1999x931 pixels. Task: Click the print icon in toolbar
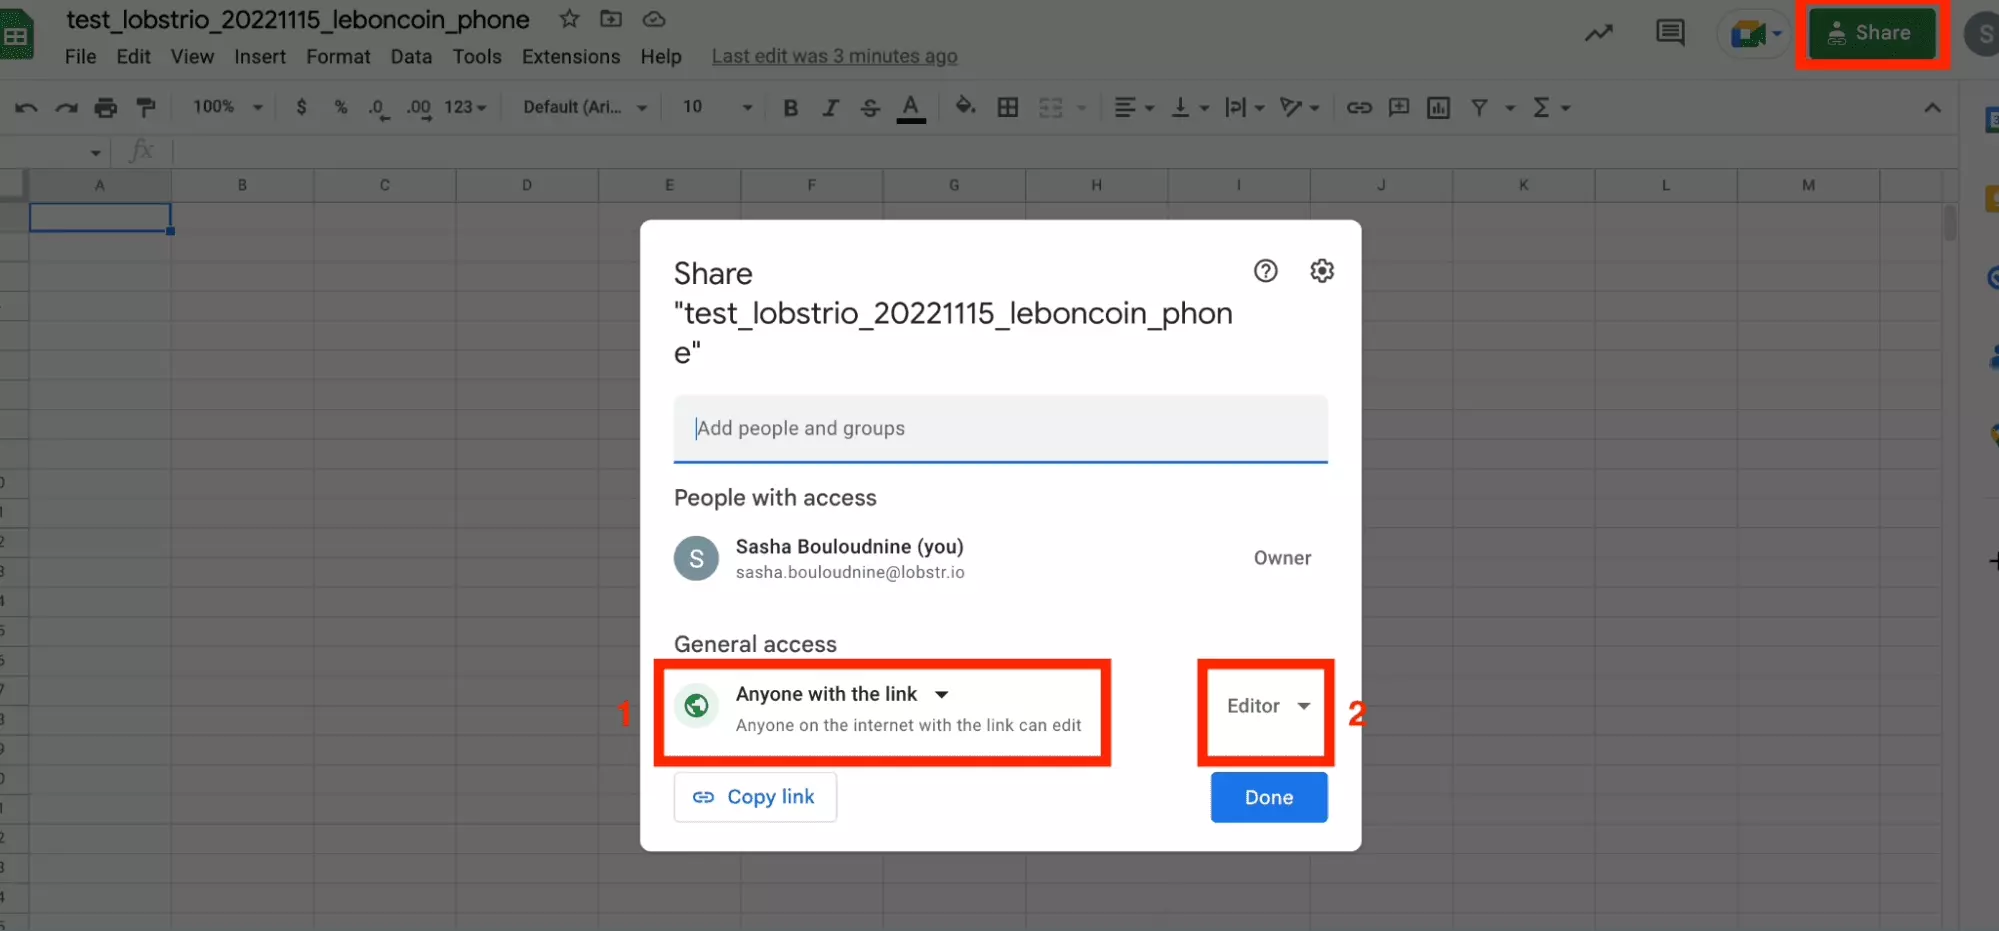(x=105, y=107)
